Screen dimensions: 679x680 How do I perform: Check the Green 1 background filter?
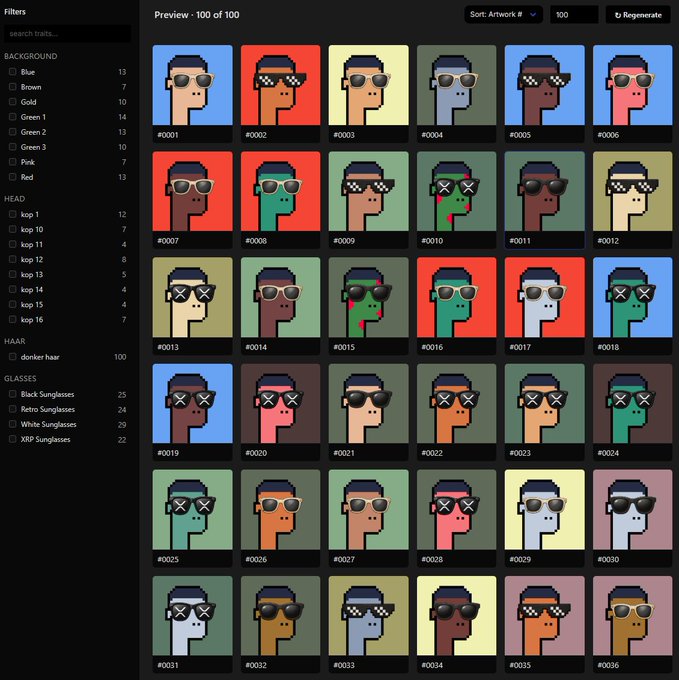[x=13, y=117]
